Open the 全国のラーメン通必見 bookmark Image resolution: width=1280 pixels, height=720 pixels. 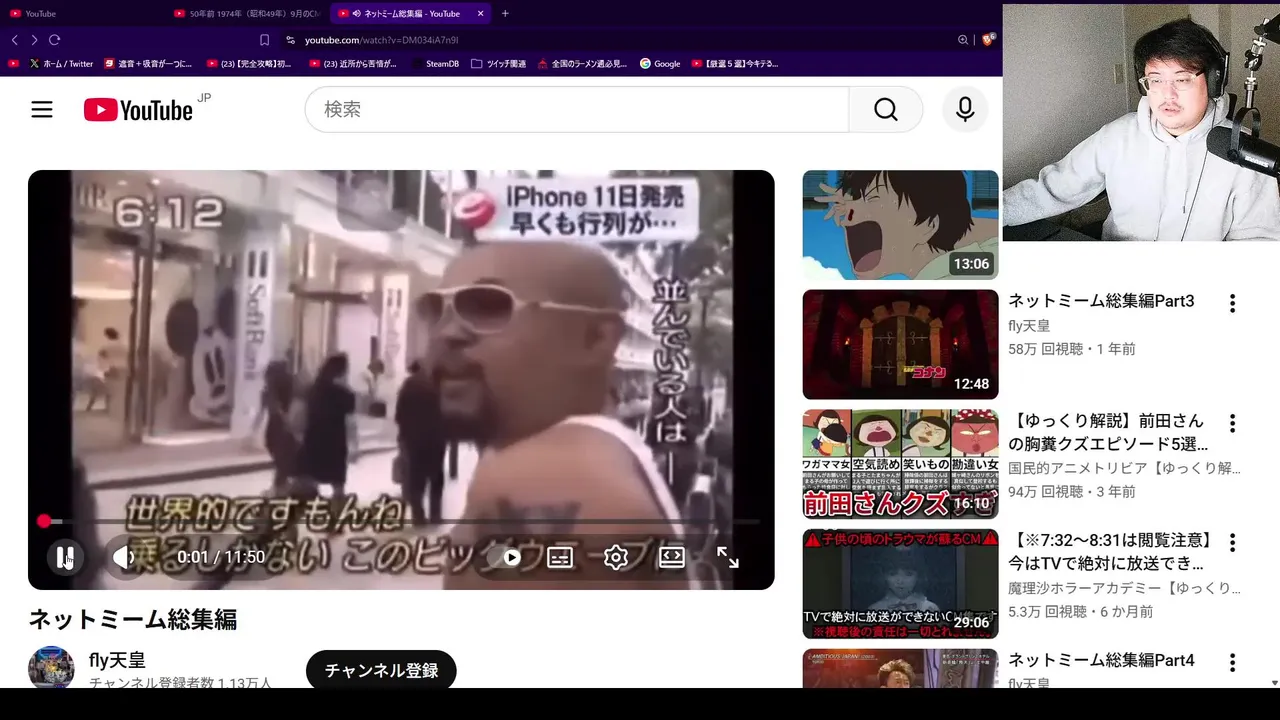pos(582,64)
